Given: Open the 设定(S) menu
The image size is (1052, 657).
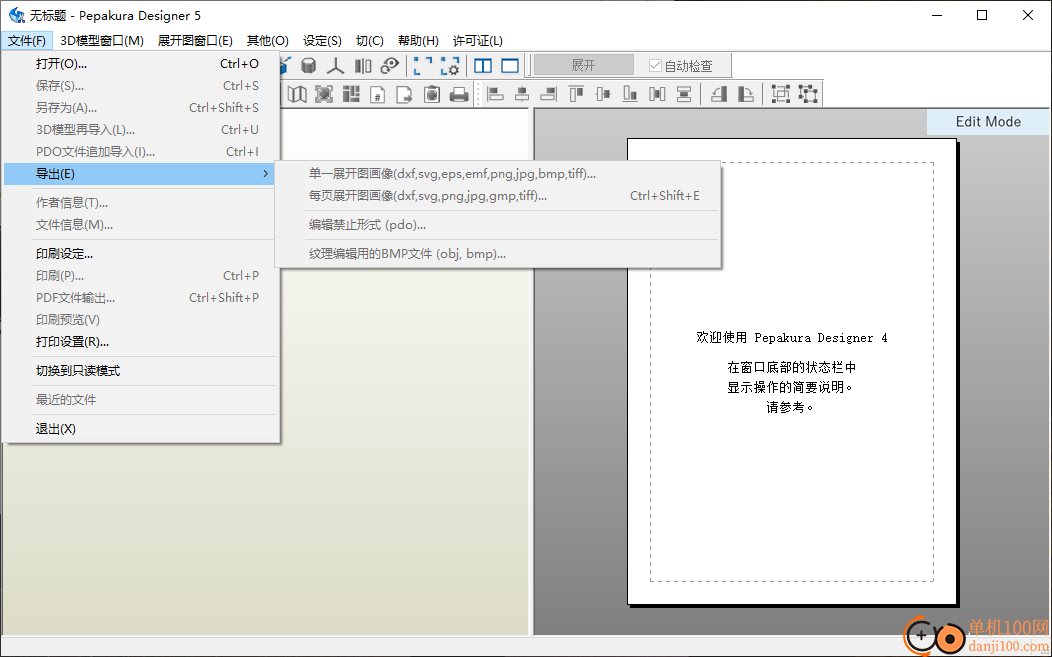Looking at the screenshot, I should [x=322, y=40].
